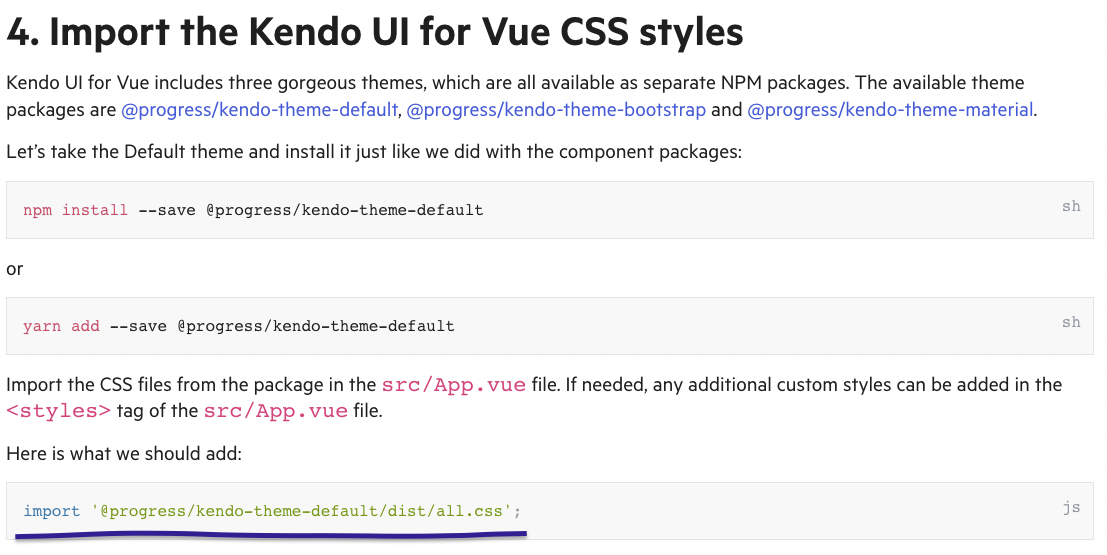
Task: Click the npm install --save command text
Action: click(253, 210)
